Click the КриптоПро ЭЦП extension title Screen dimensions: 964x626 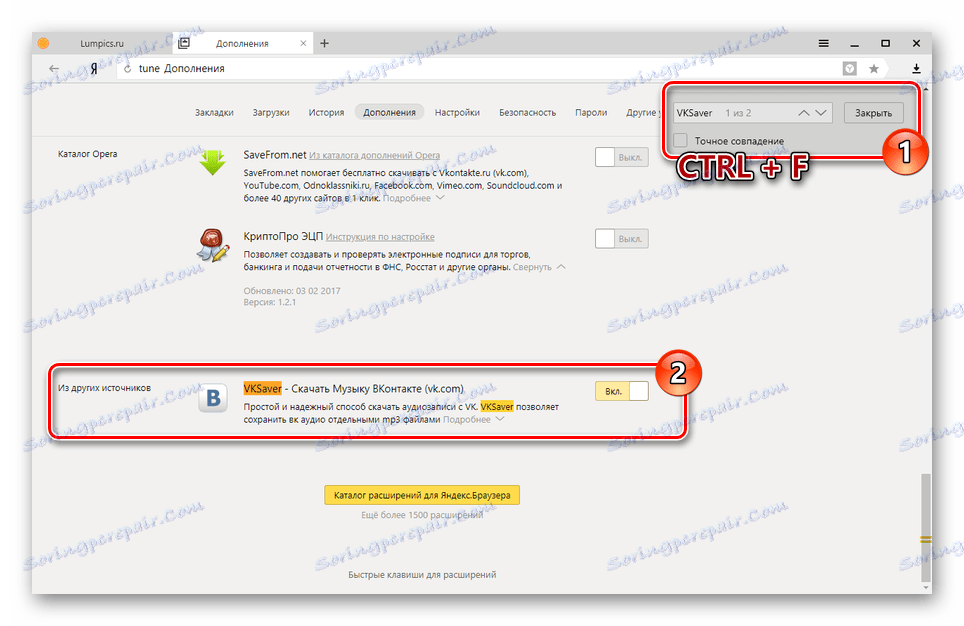pyautogui.click(x=283, y=236)
